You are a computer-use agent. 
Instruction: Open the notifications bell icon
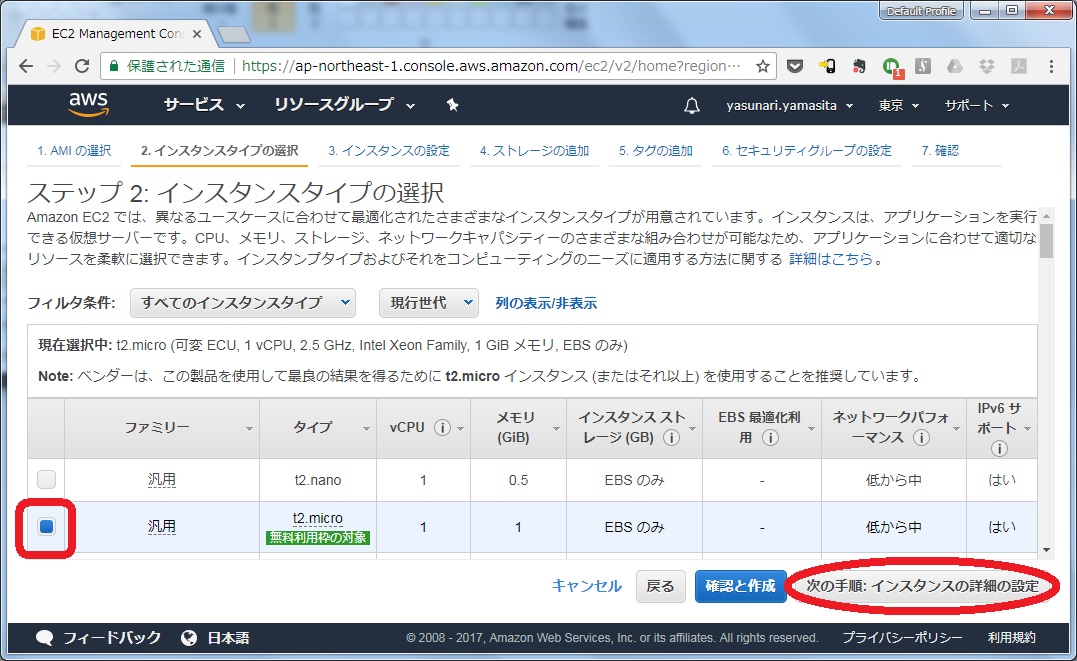click(x=692, y=106)
